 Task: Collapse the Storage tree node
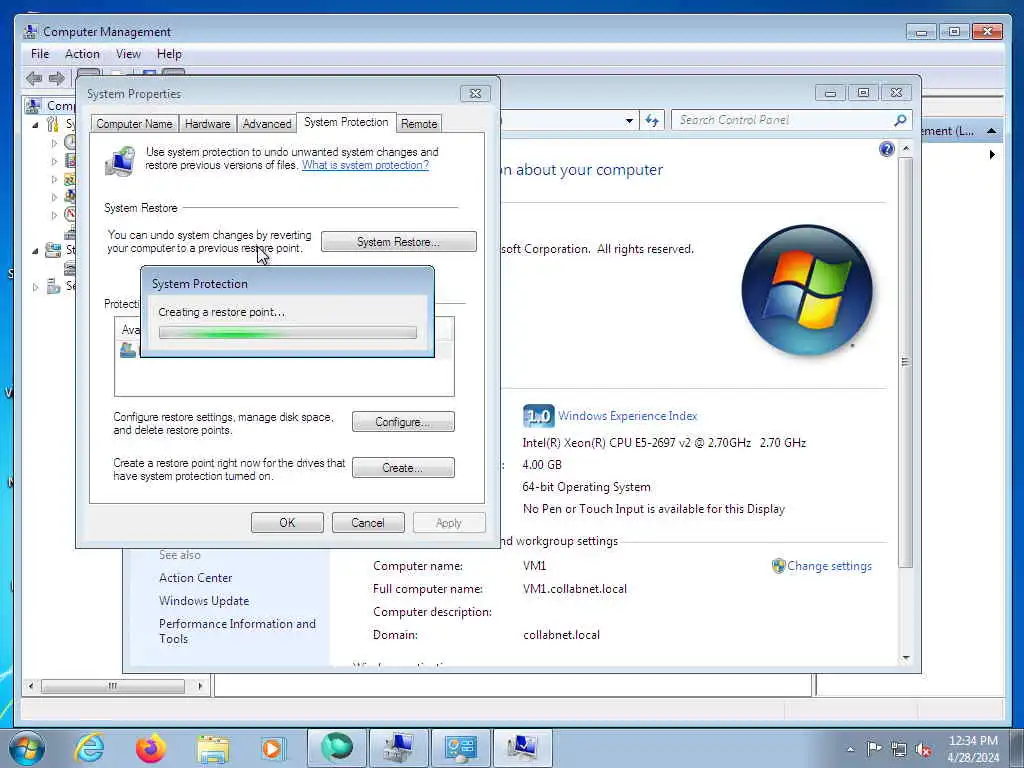[x=35, y=250]
